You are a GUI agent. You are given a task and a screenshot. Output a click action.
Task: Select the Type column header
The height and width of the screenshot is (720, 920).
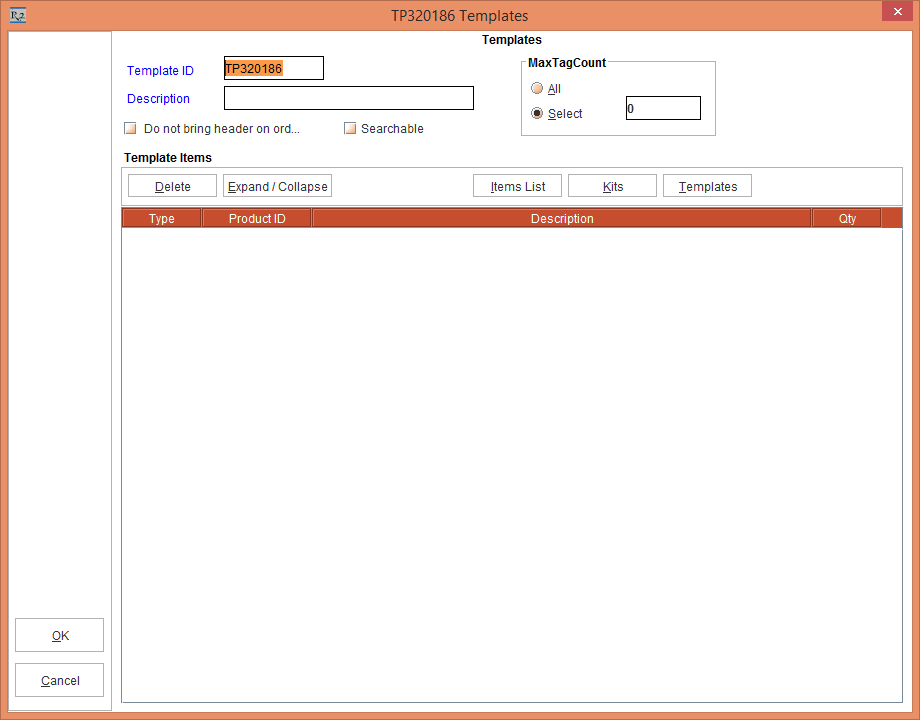[x=161, y=218]
